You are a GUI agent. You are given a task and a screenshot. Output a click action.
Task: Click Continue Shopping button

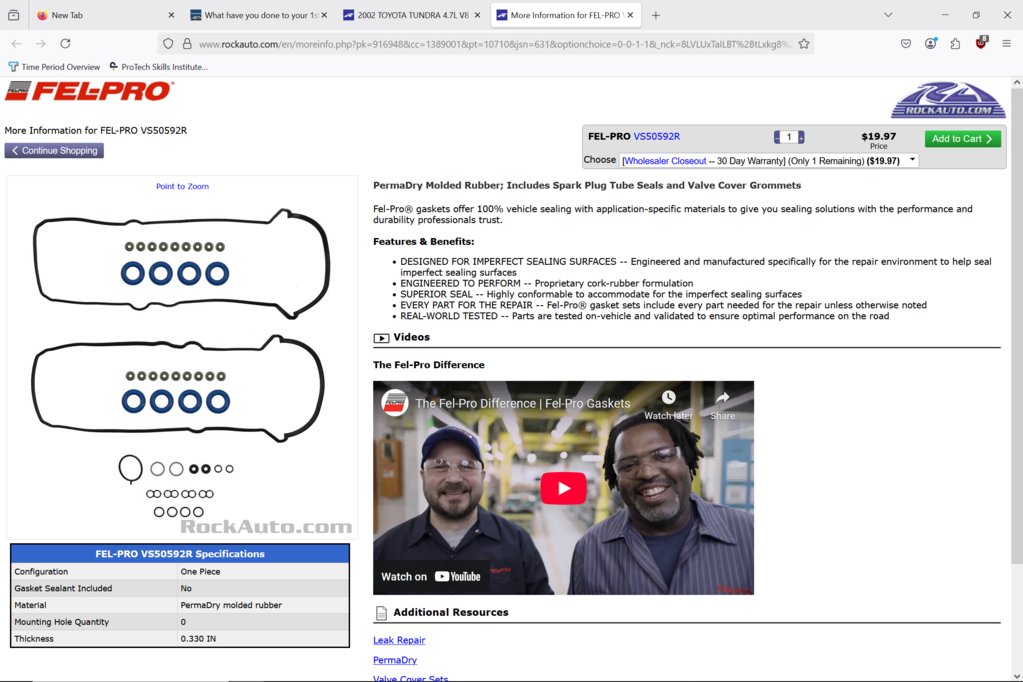(x=54, y=150)
